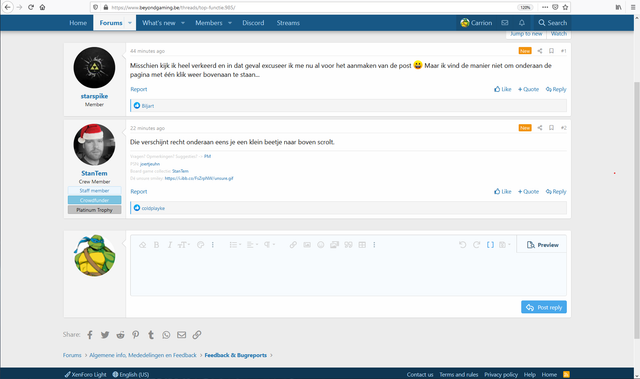Viewport: 640px width, 379px height.
Task: Share thread on Facebook
Action: [90, 335]
